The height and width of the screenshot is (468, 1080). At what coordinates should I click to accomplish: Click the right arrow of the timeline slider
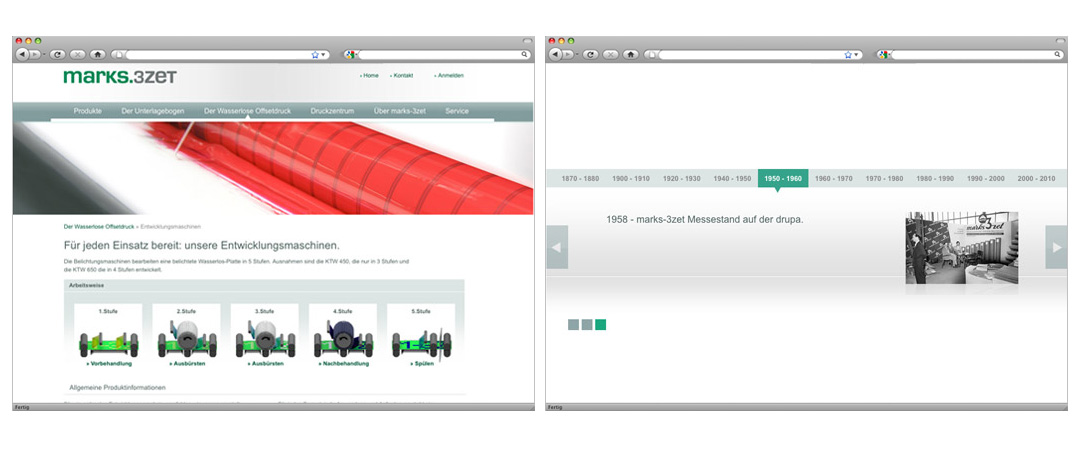[1056, 247]
